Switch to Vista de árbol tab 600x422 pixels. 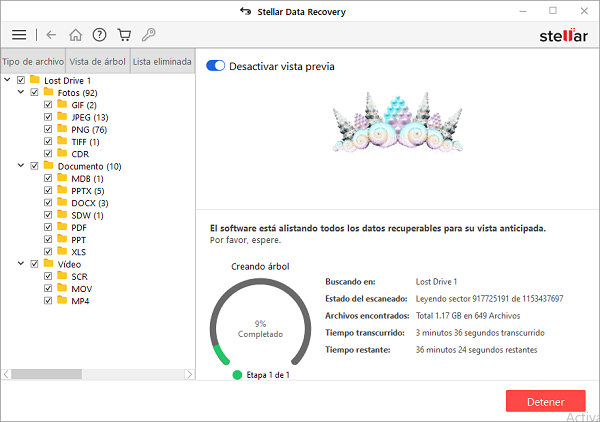(x=98, y=61)
